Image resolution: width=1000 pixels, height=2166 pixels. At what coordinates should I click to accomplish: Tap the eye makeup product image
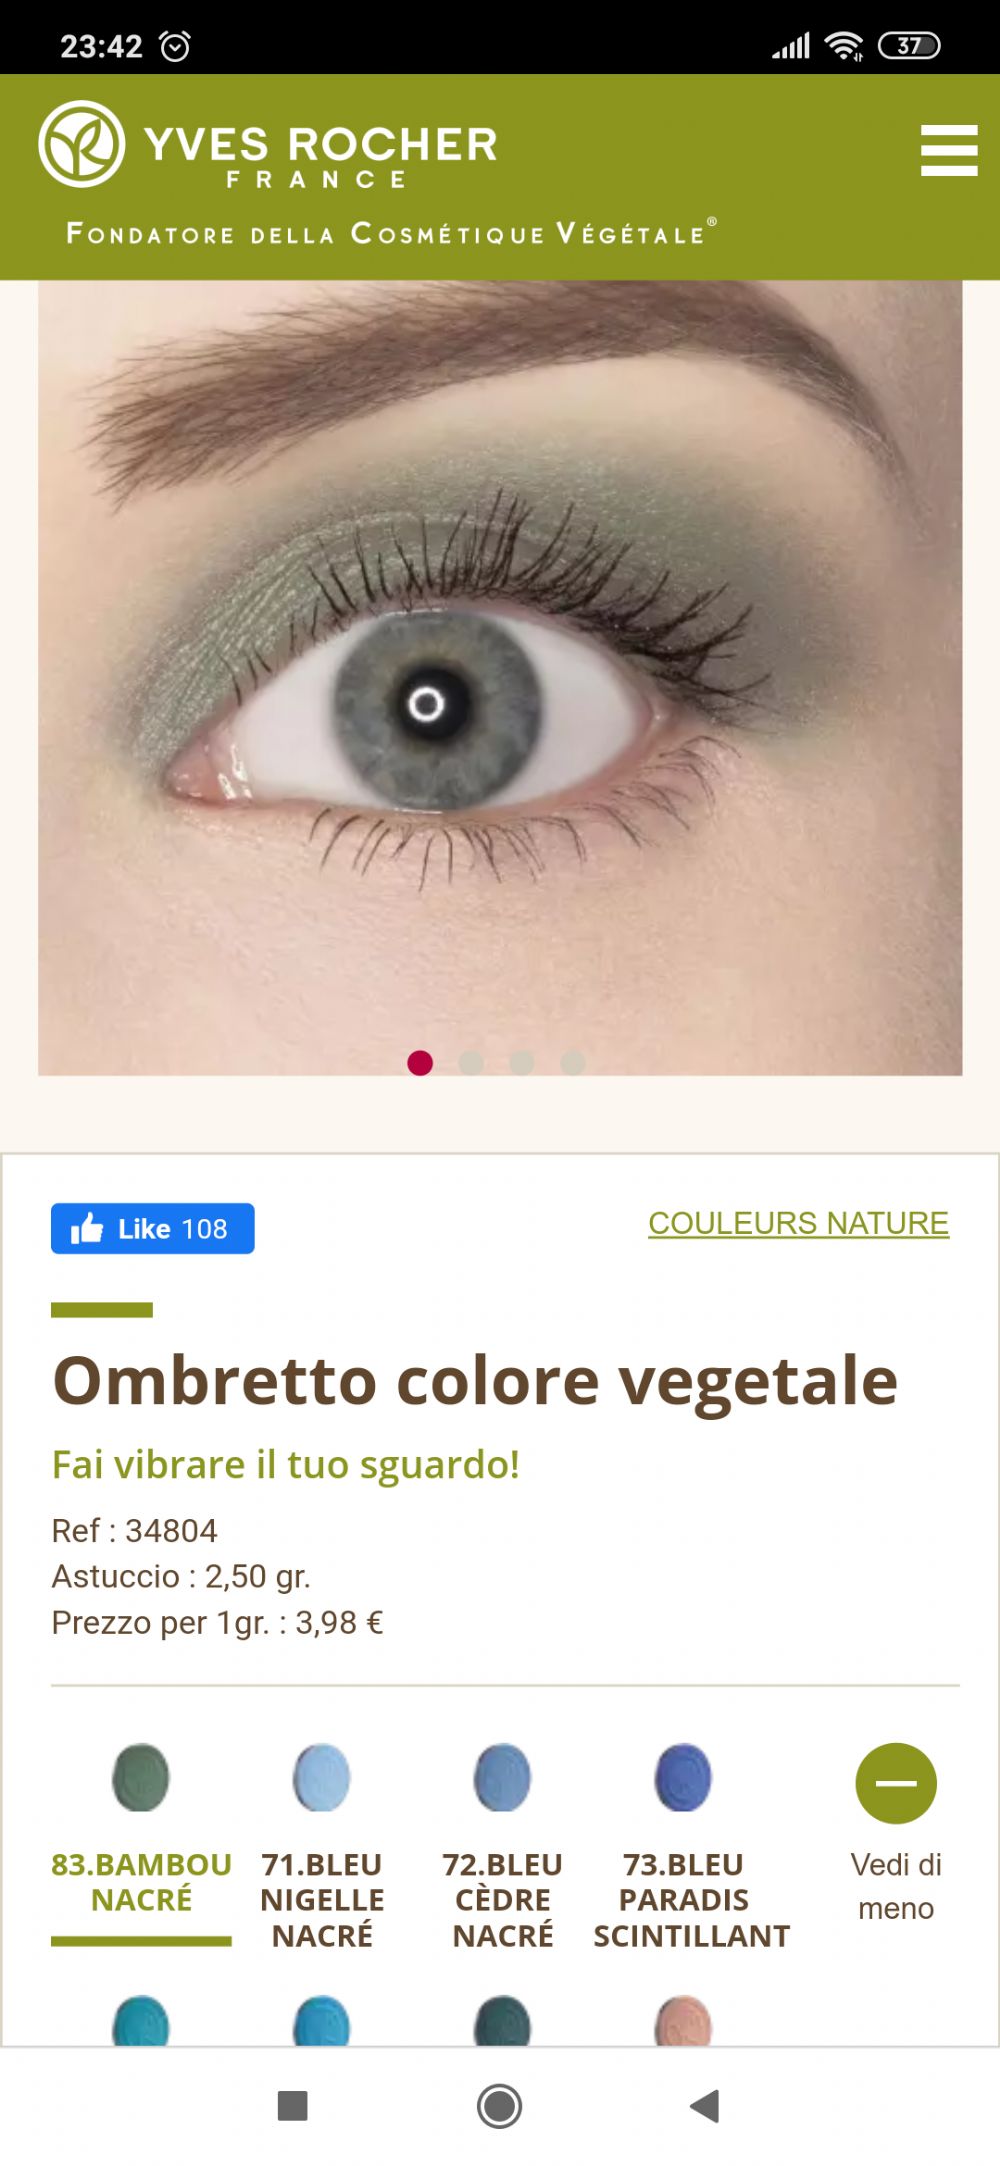tap(500, 678)
